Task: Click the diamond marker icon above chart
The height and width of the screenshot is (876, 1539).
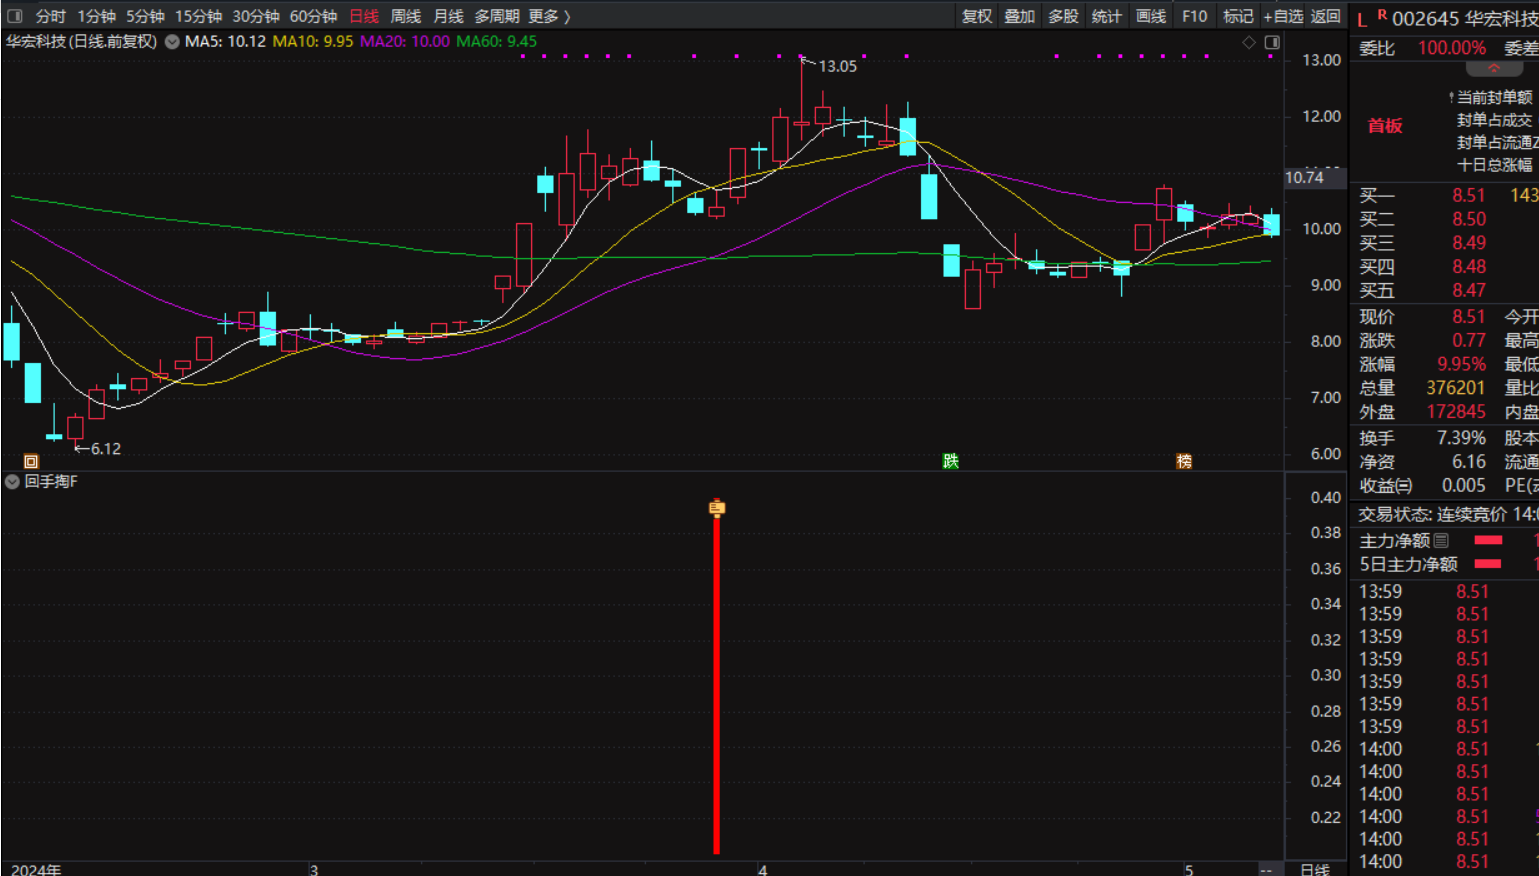Action: (1248, 42)
